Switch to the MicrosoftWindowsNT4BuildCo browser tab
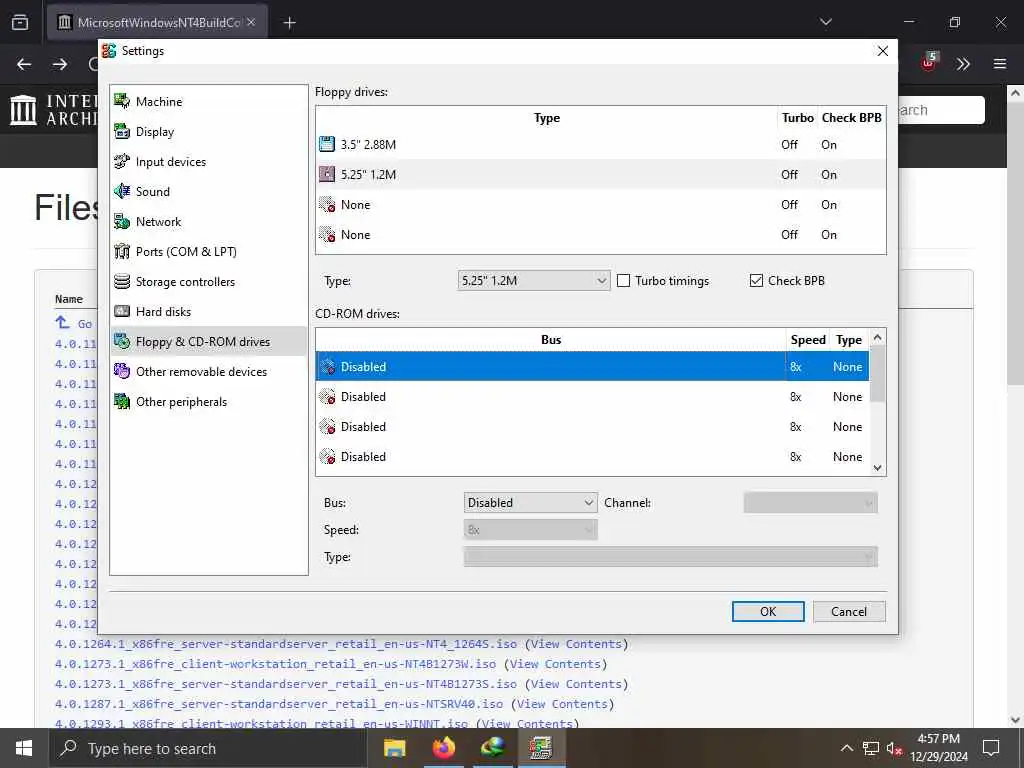 coord(157,22)
